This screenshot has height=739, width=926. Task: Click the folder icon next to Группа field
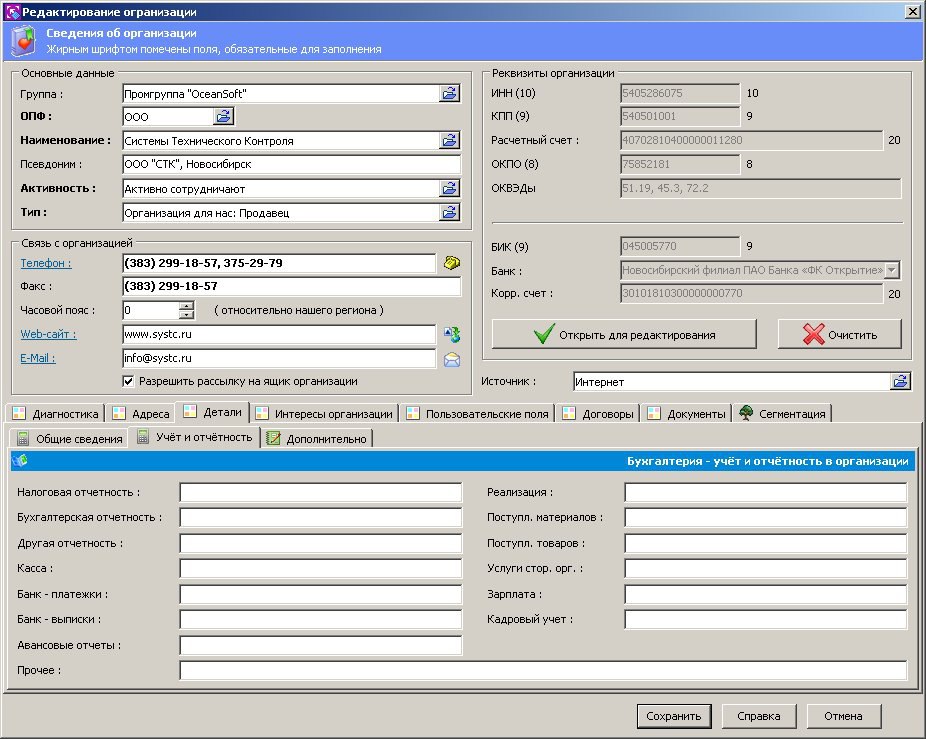click(x=450, y=93)
